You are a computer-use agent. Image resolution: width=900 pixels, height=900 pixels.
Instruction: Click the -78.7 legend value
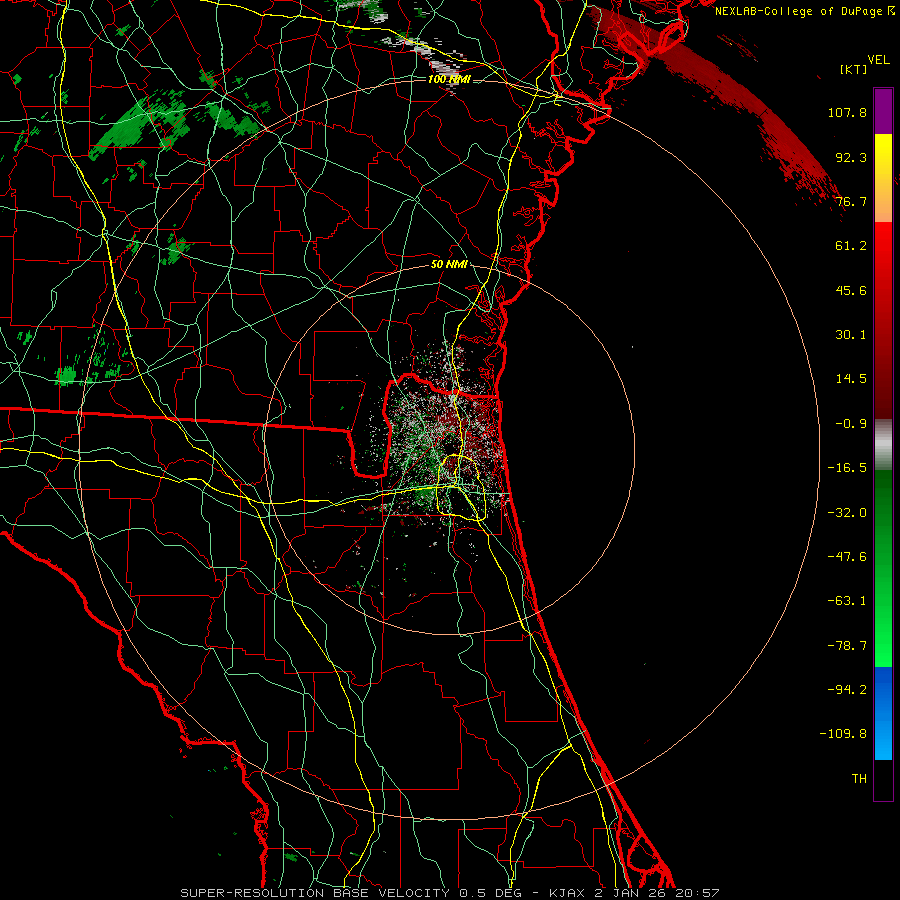pos(847,646)
